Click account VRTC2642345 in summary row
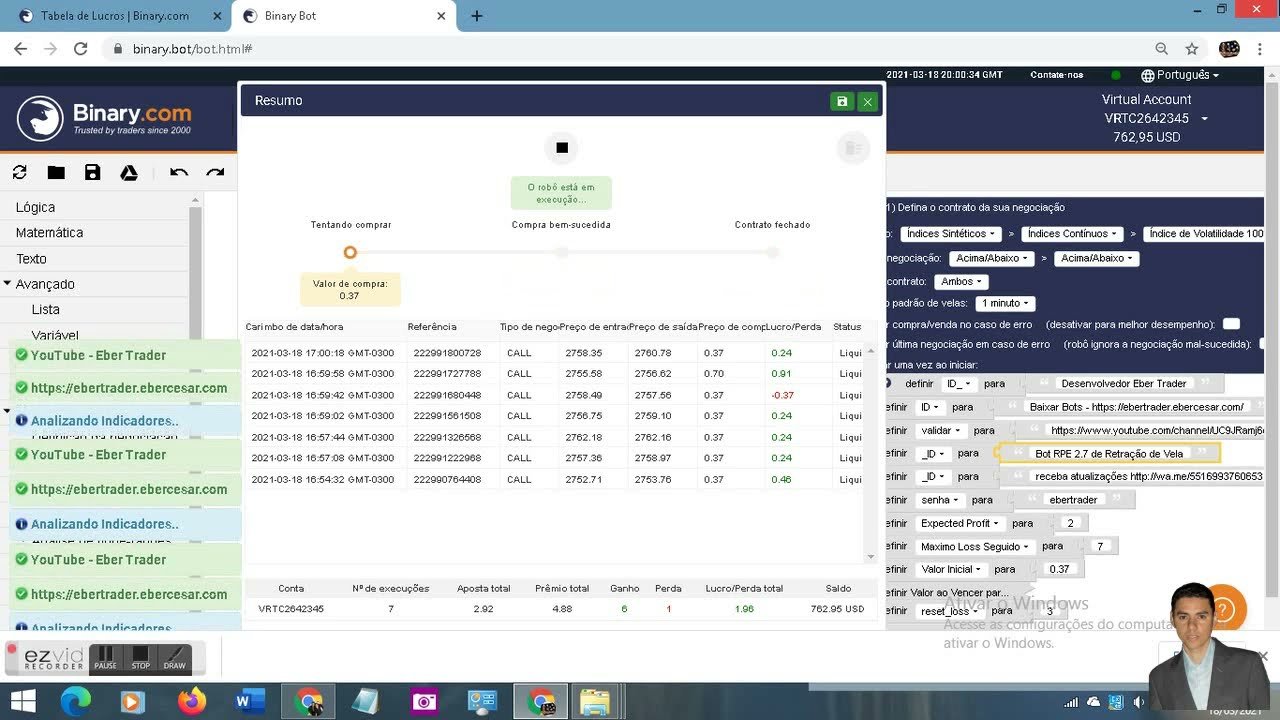This screenshot has height=720, width=1280. coord(291,609)
